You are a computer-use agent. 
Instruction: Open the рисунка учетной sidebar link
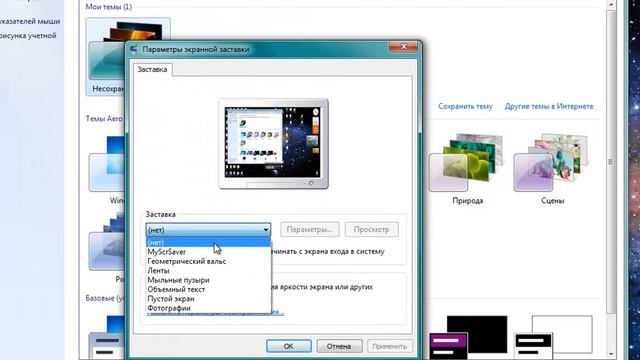[x=28, y=36]
